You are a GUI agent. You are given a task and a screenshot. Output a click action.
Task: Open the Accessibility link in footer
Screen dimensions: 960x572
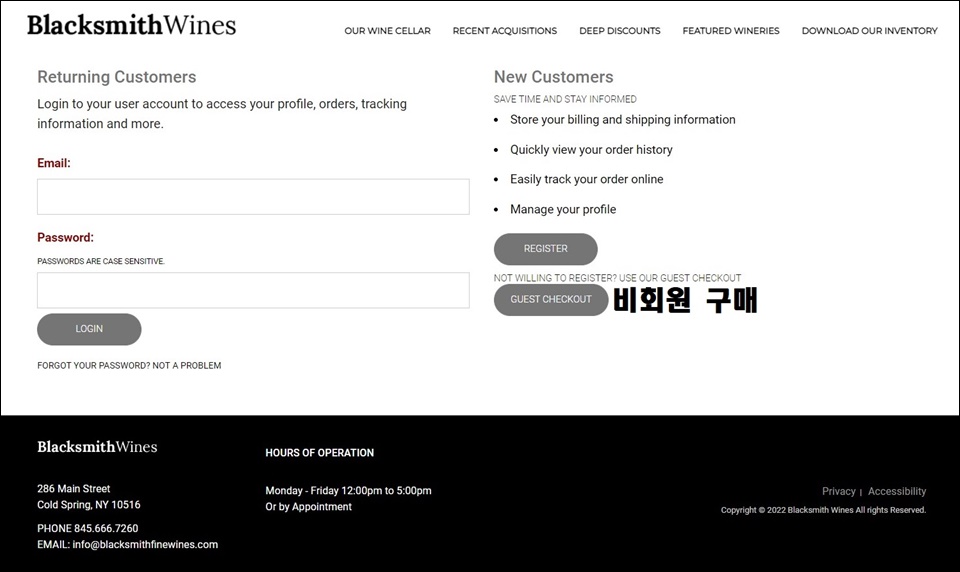pos(897,491)
